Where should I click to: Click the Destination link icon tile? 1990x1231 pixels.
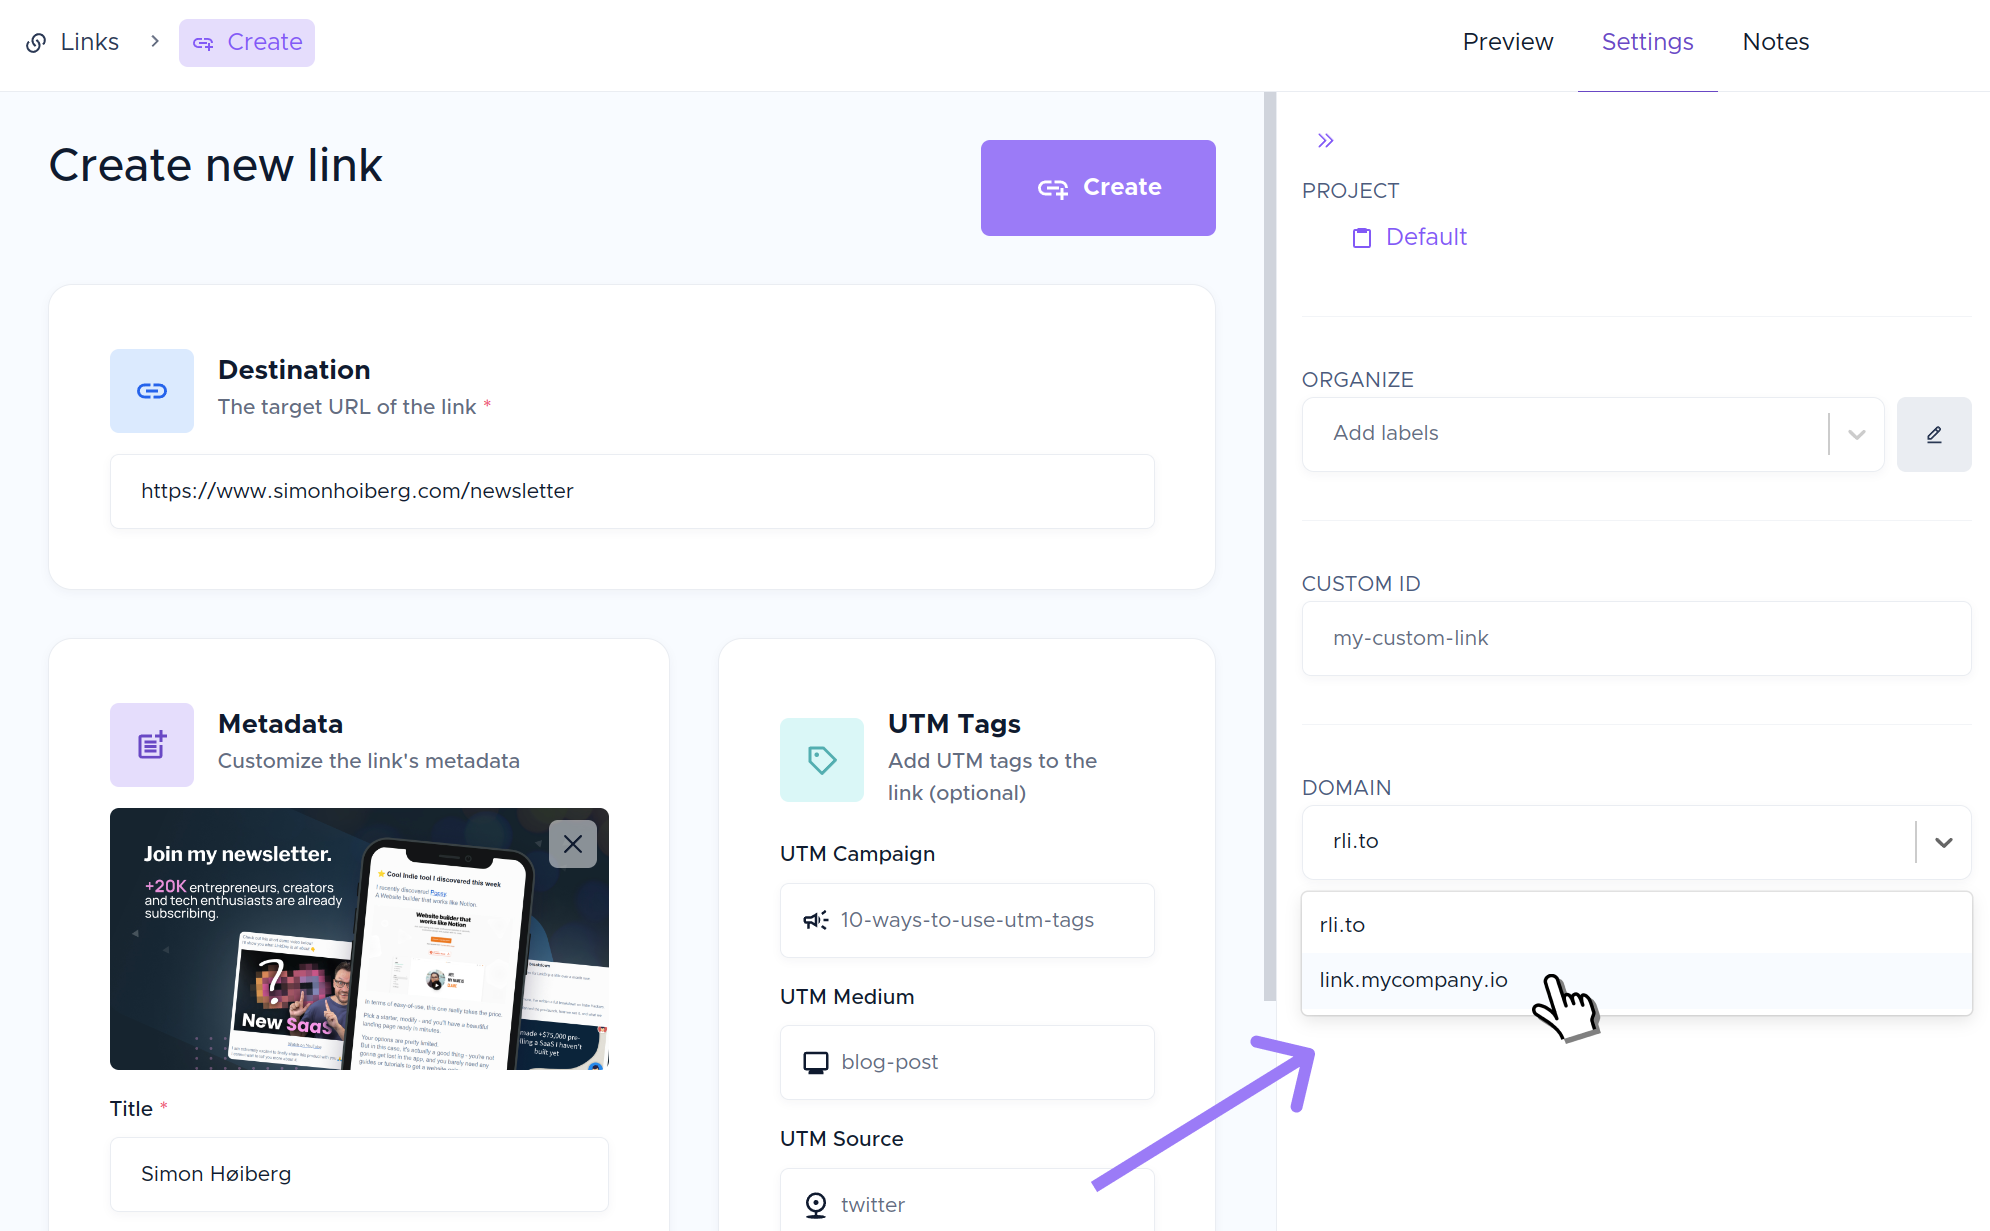[152, 391]
